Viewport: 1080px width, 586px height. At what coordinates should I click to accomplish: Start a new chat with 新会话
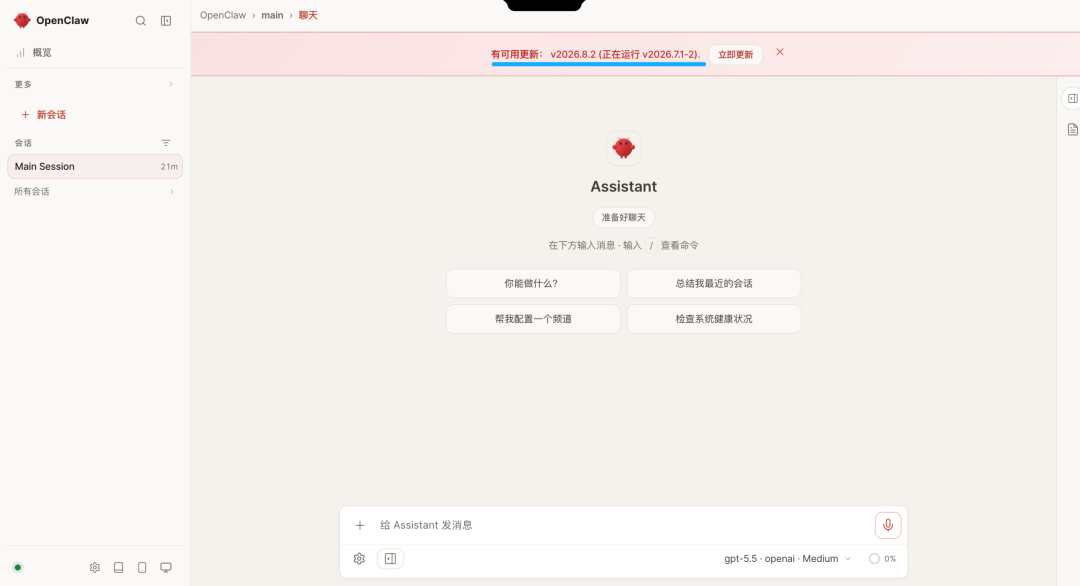point(51,115)
